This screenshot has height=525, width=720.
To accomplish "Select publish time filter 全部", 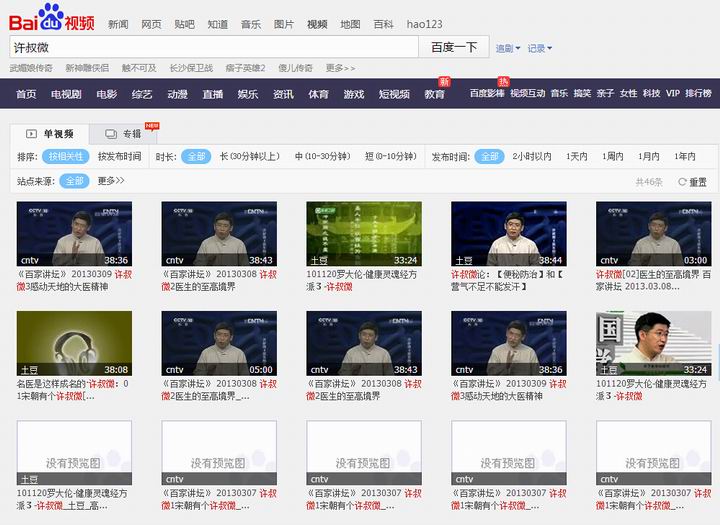I will pyautogui.click(x=489, y=157).
